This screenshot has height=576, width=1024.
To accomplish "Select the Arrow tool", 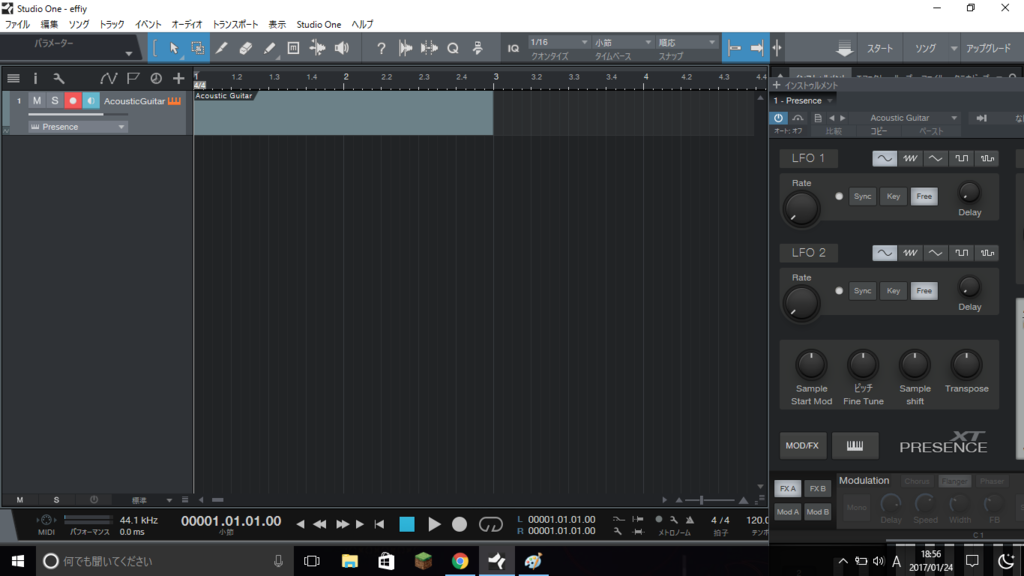I will click(174, 48).
